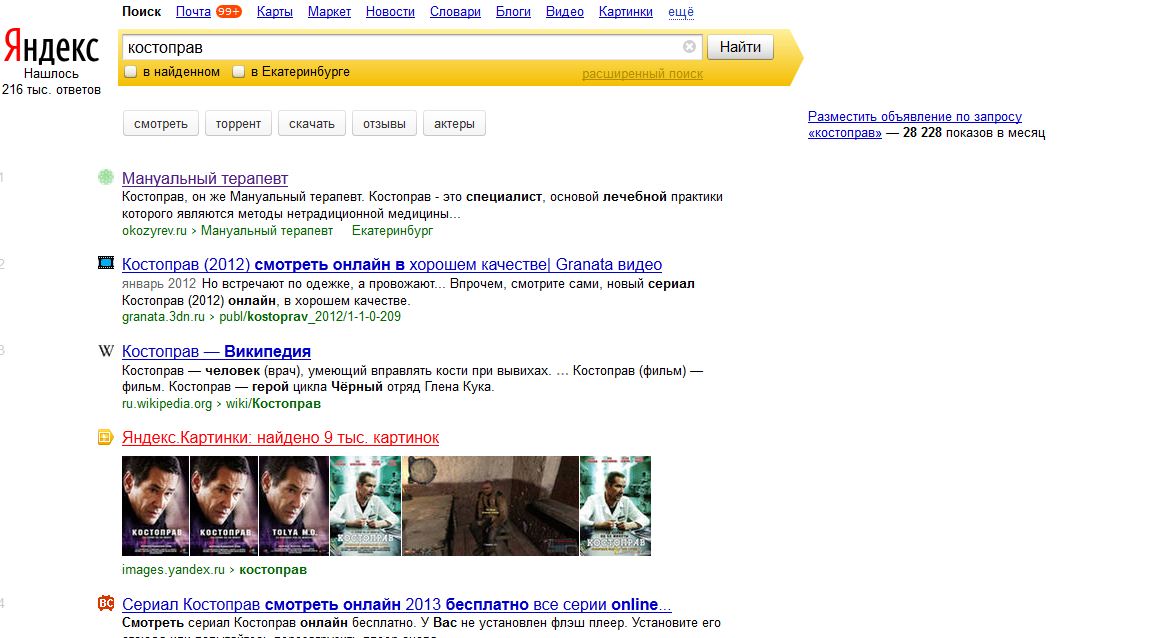This screenshot has width=1172, height=638.
Task: Expand the 'ещё' services menu
Action: point(681,12)
